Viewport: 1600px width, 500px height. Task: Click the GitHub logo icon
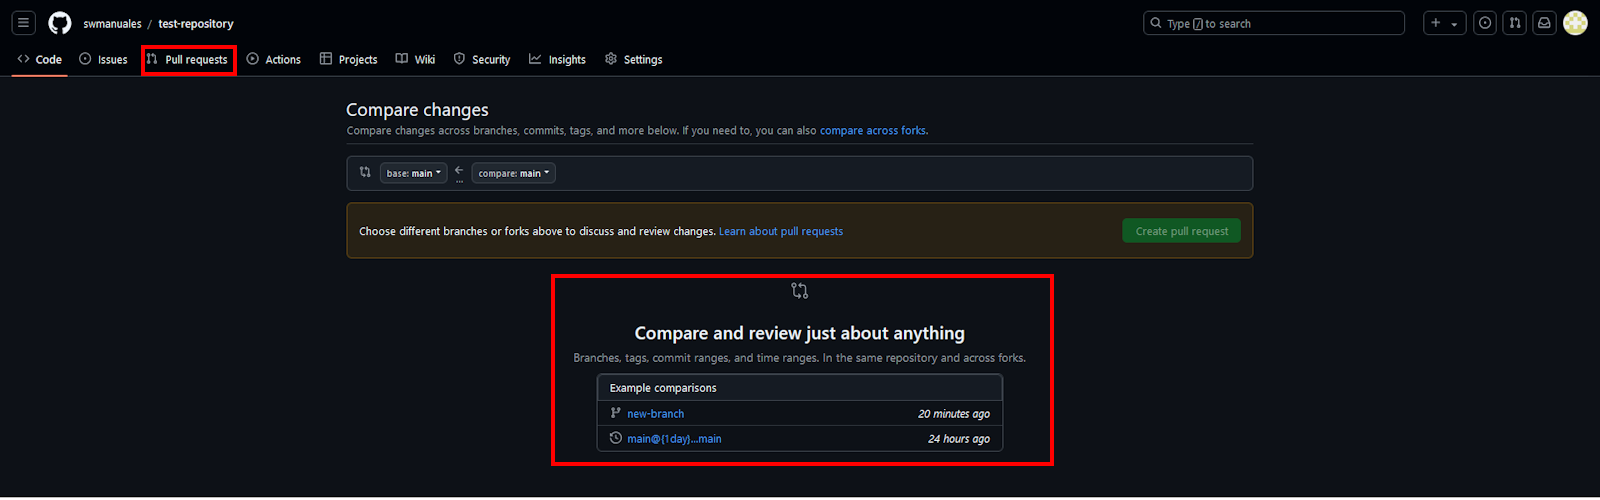[x=60, y=23]
